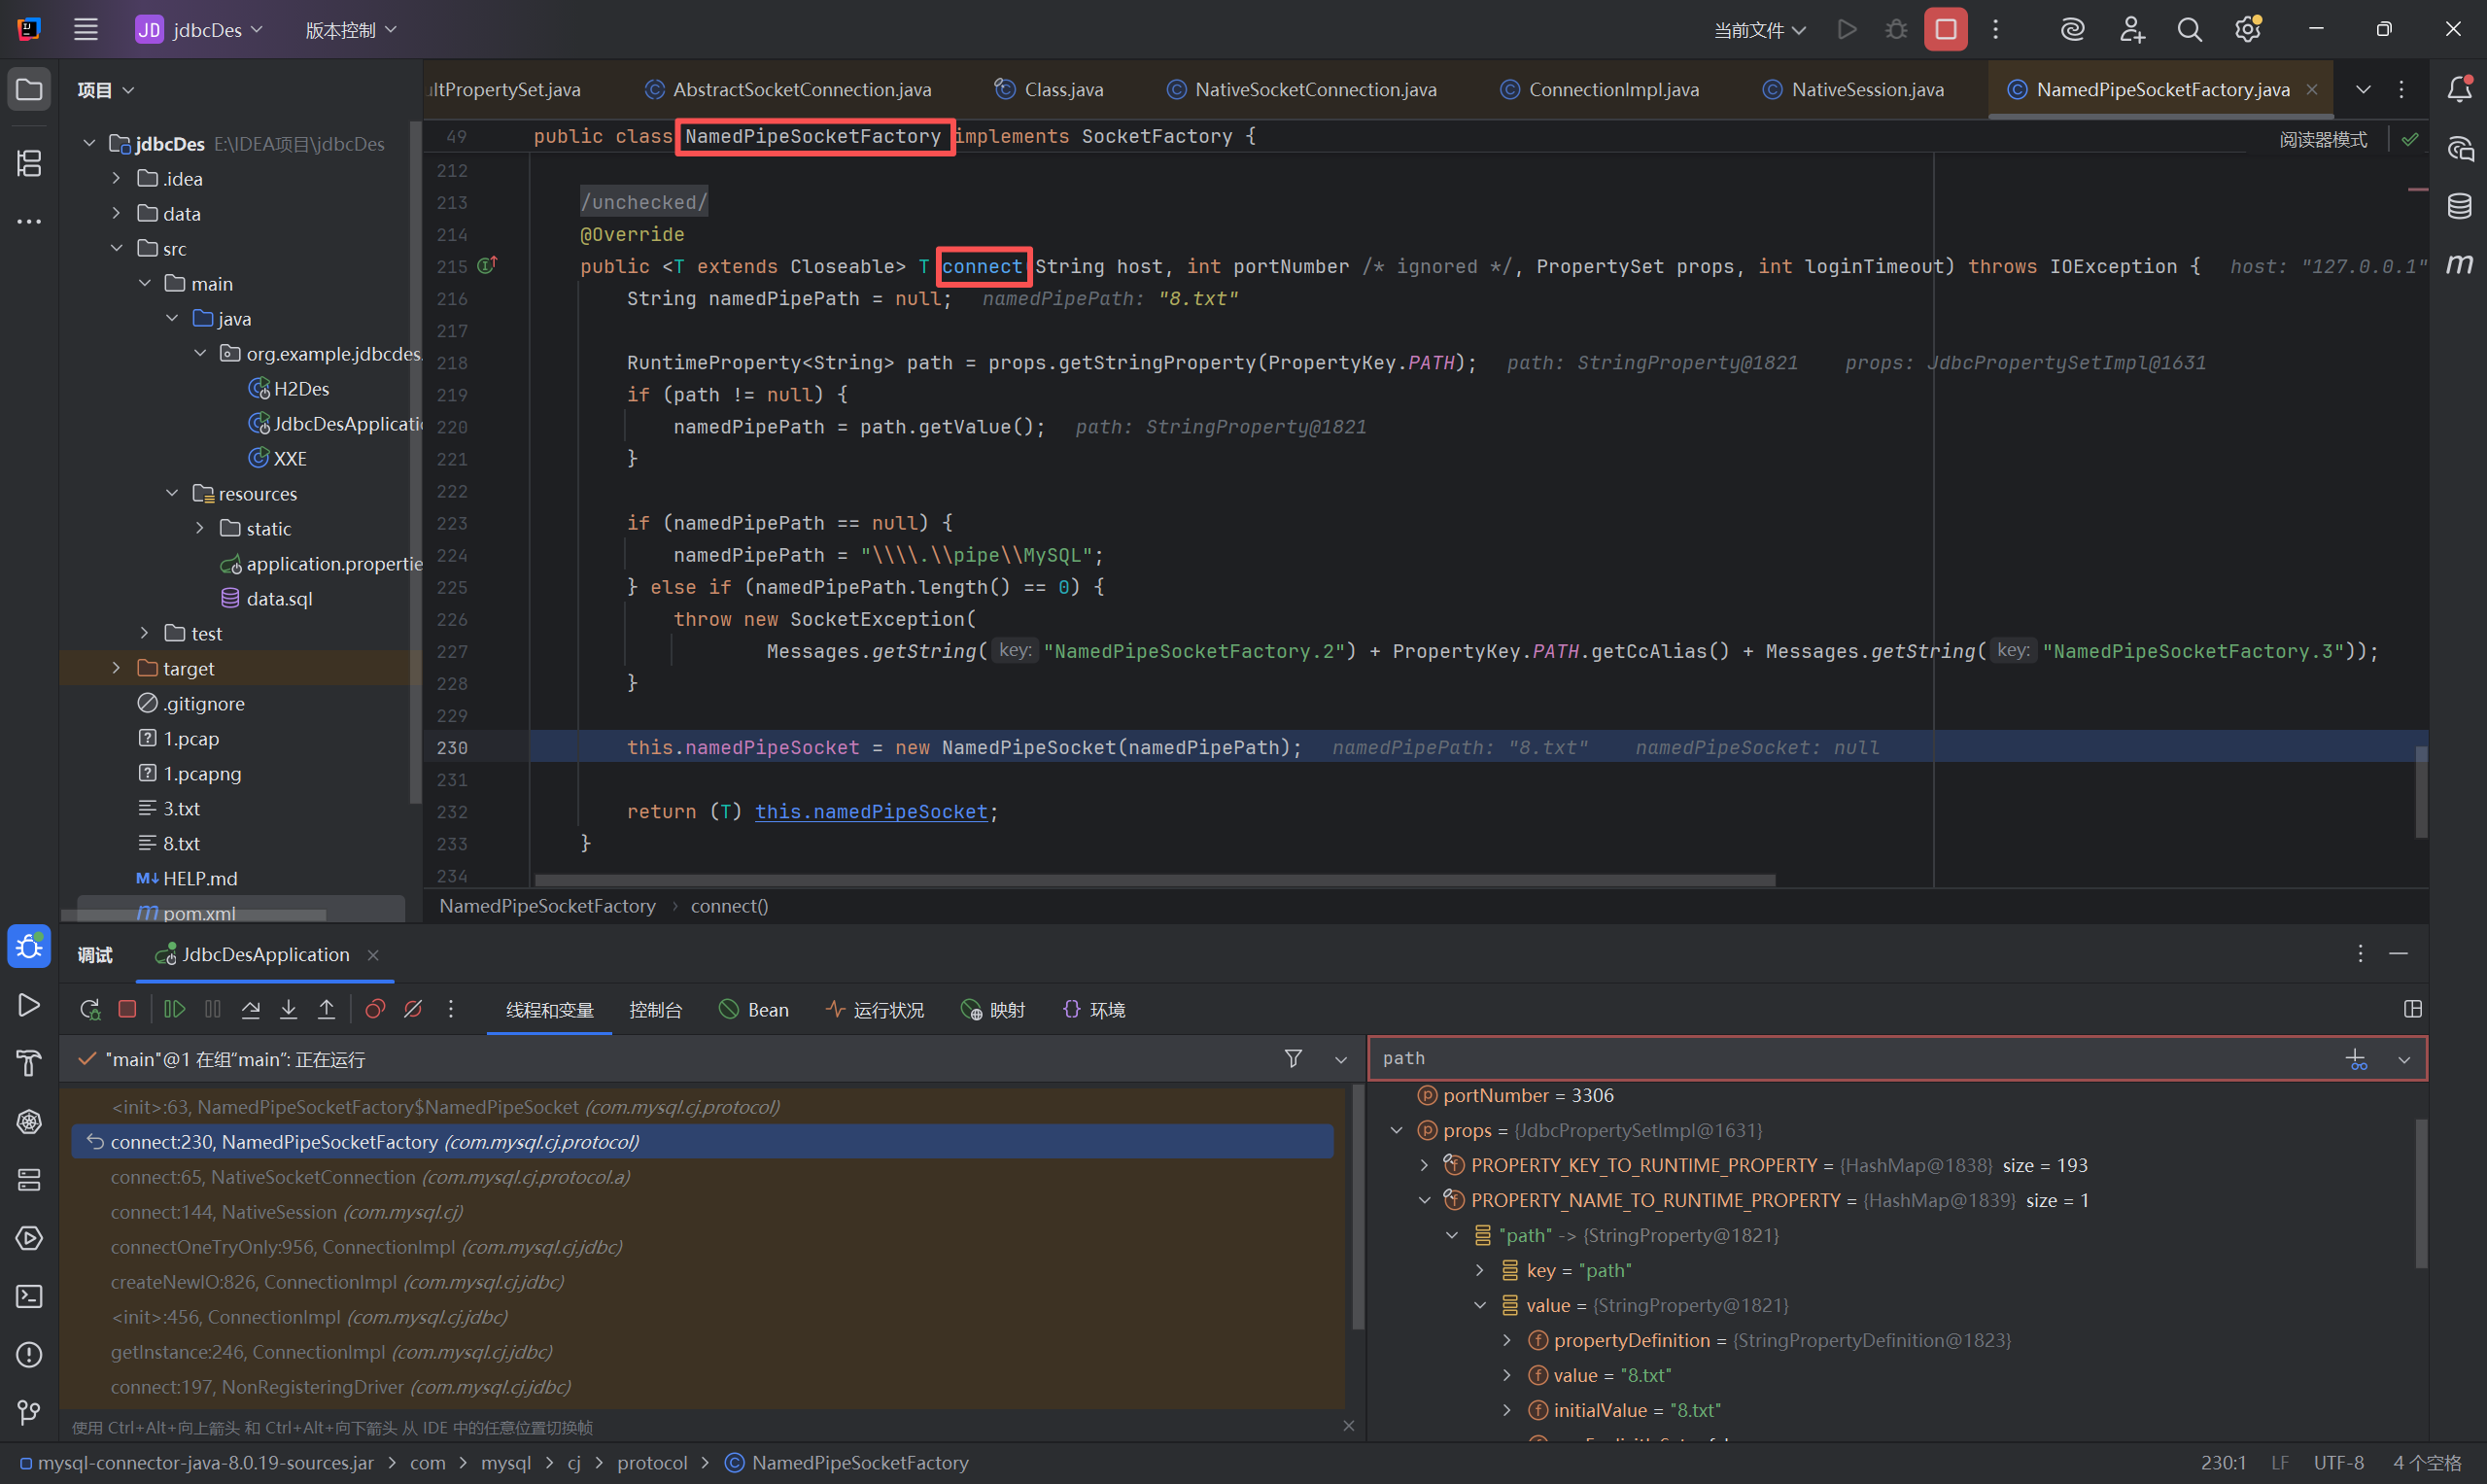
Task: Click the path evaluate expression field
Action: pyautogui.click(x=1850, y=1058)
